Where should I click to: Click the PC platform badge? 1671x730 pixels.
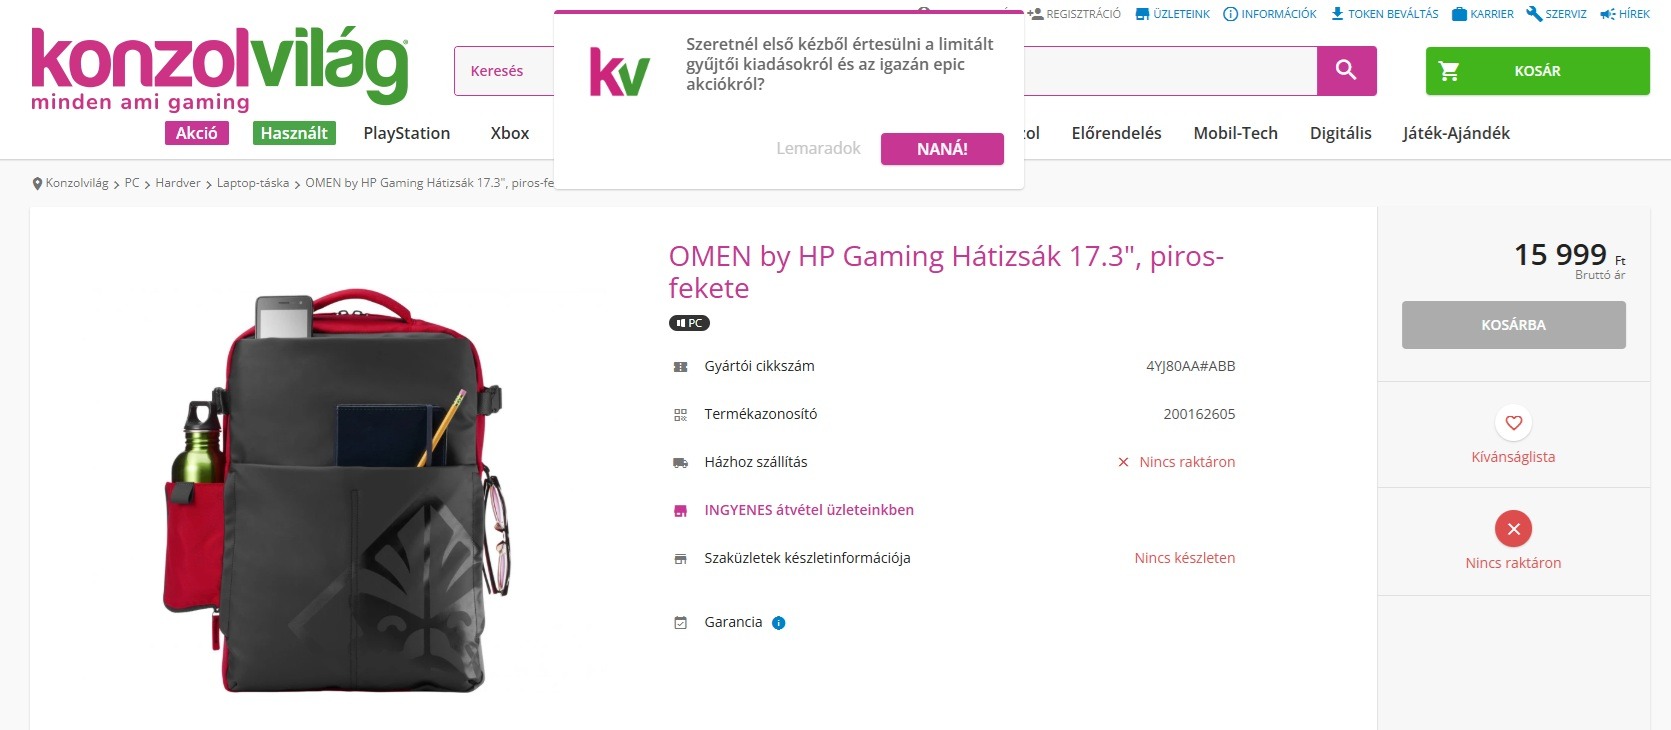(x=689, y=323)
